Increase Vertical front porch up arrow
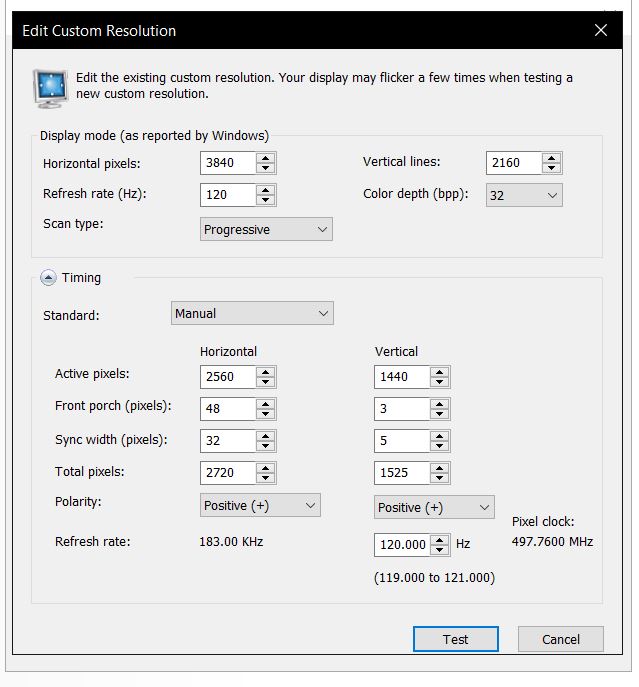Viewport: 639px width, 687px height. coord(440,404)
